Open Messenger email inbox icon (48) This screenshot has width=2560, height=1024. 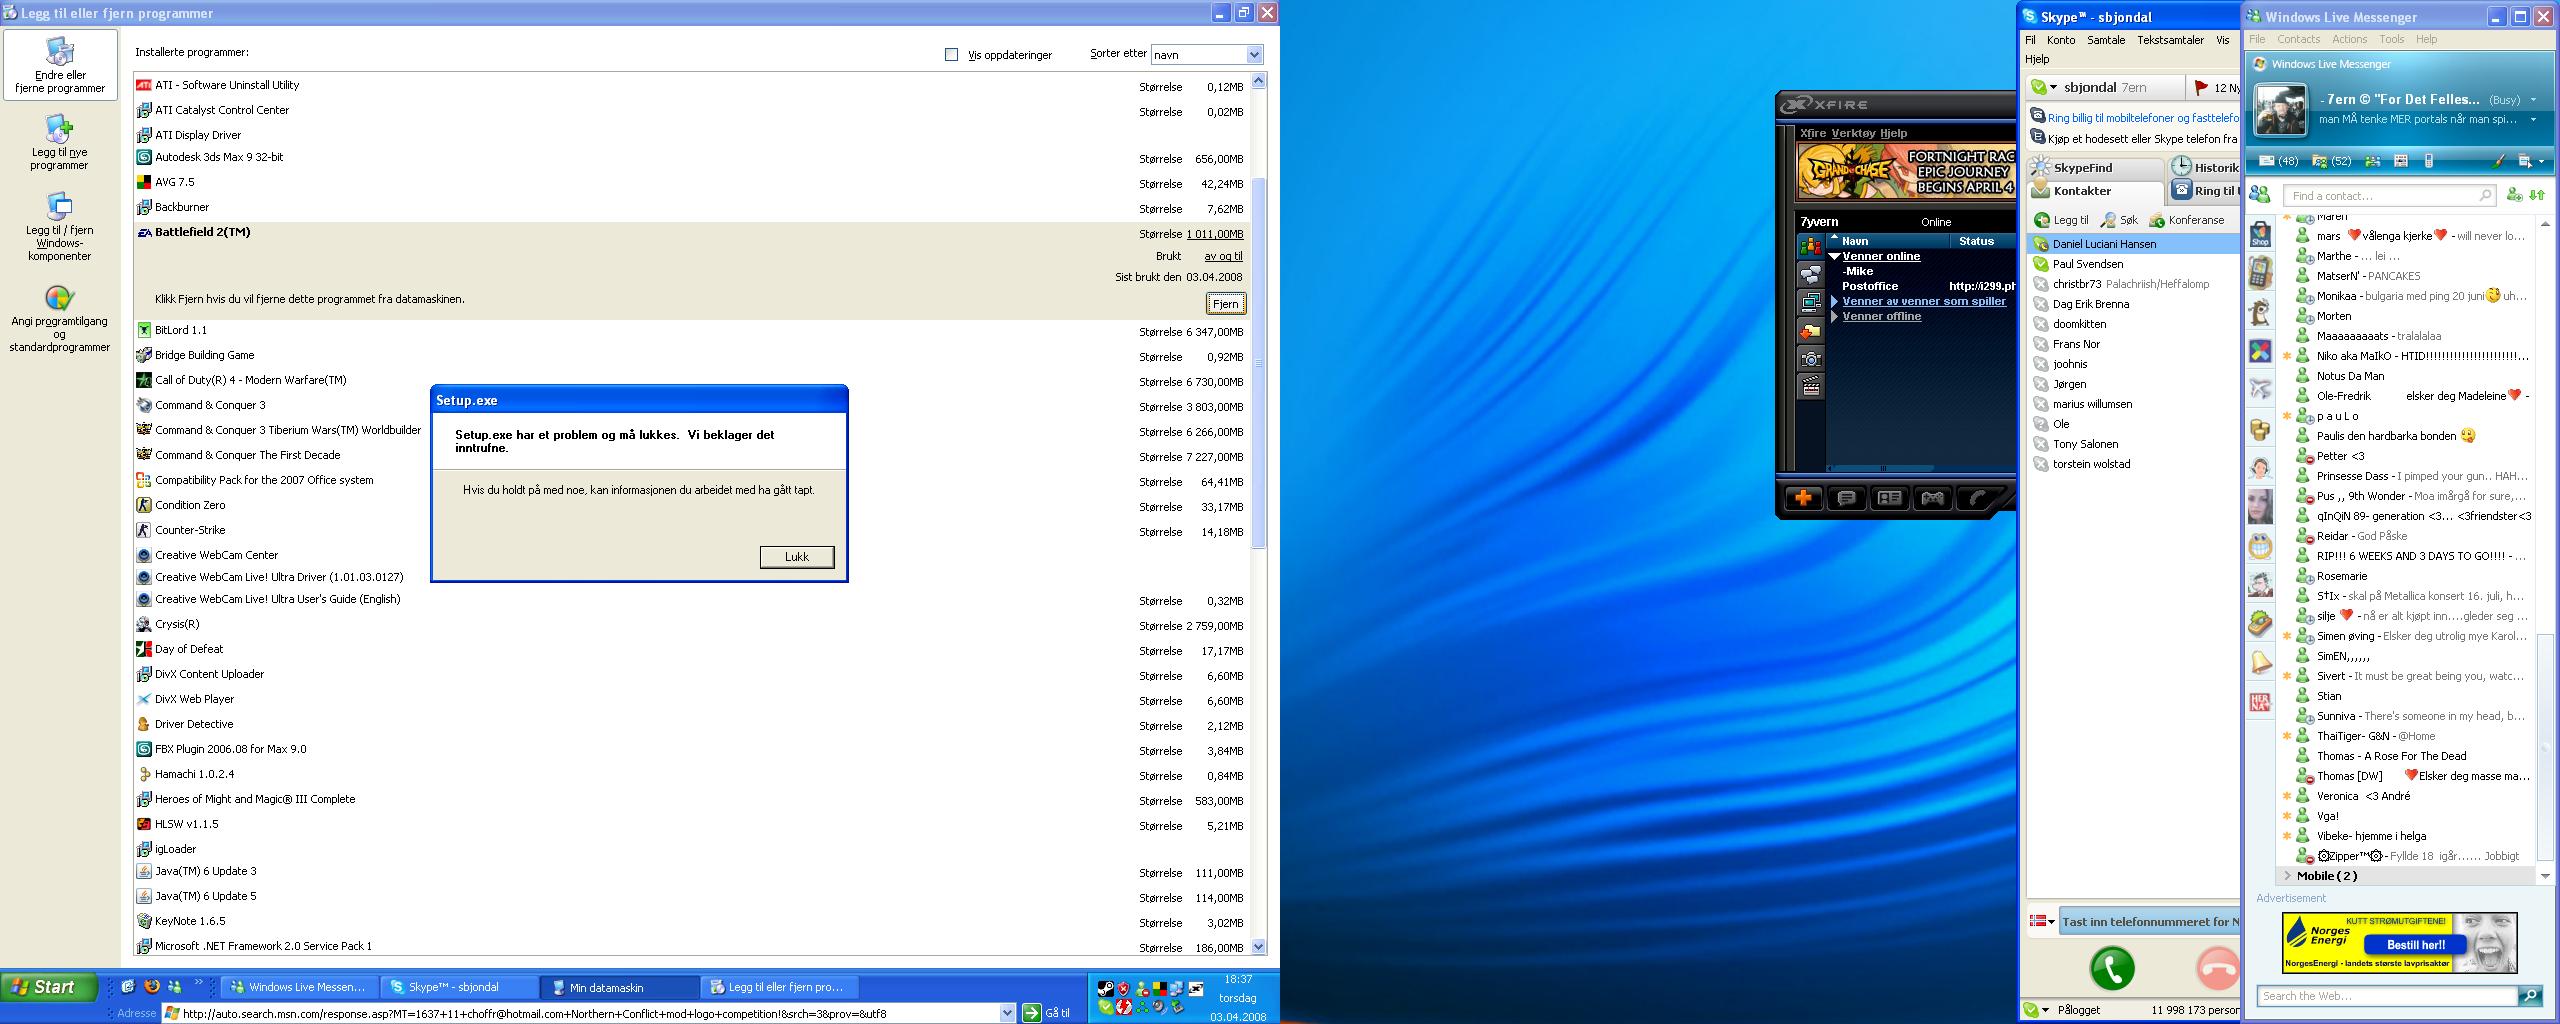(2279, 161)
